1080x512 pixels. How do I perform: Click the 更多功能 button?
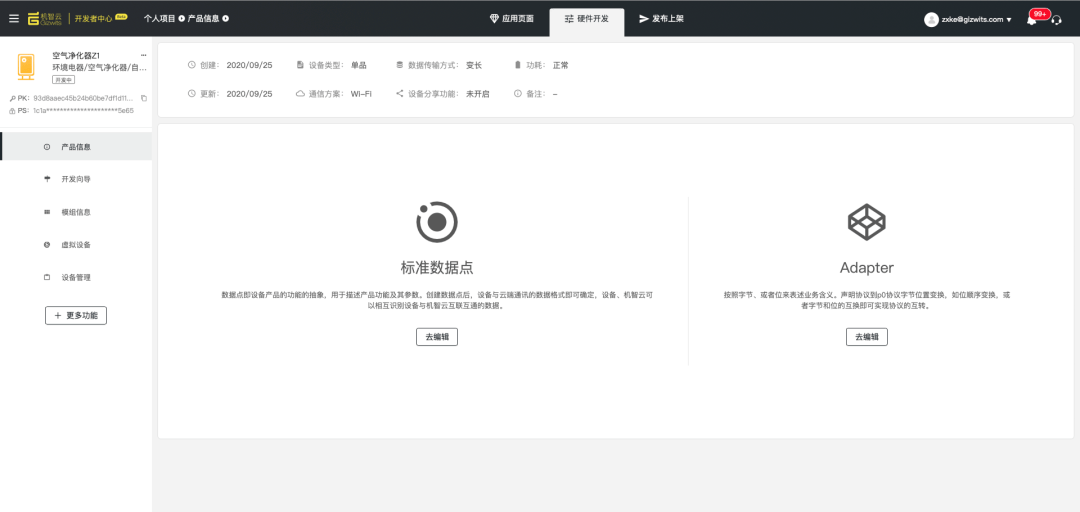point(76,316)
